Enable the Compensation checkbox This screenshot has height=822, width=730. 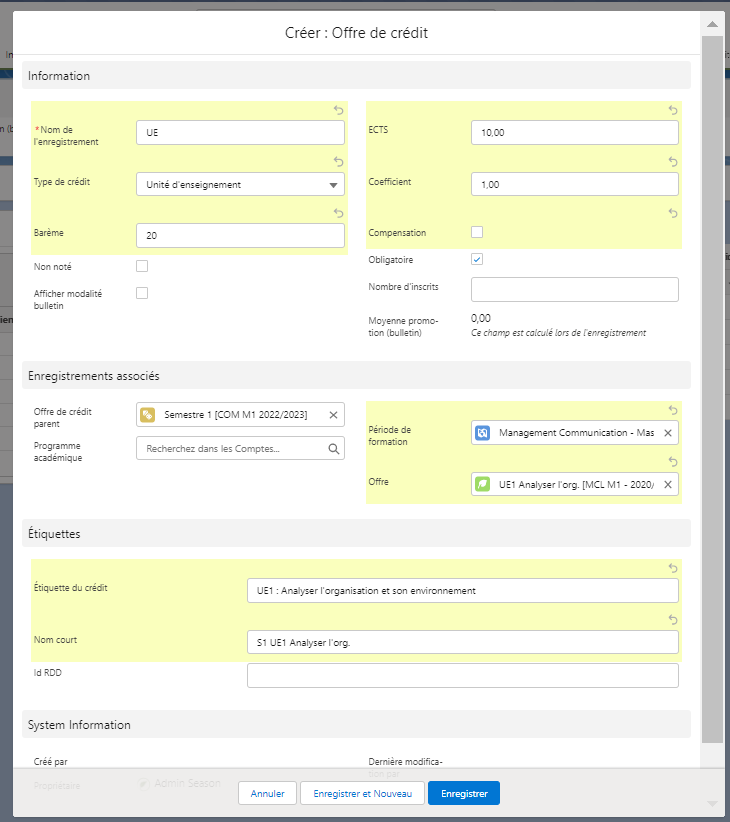[477, 232]
